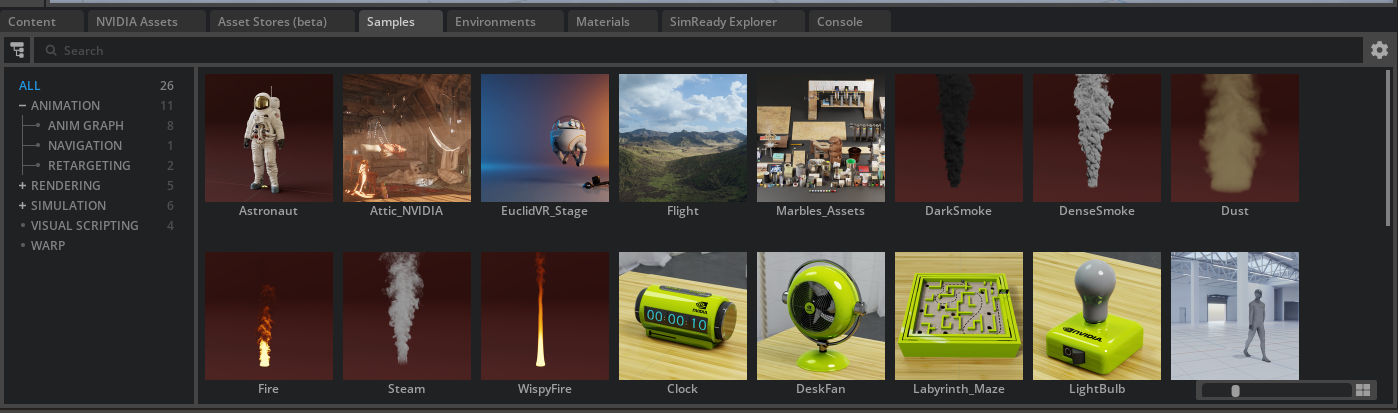Click the search magnifier icon
Viewport: 1398px width, 413px height.
coord(51,50)
